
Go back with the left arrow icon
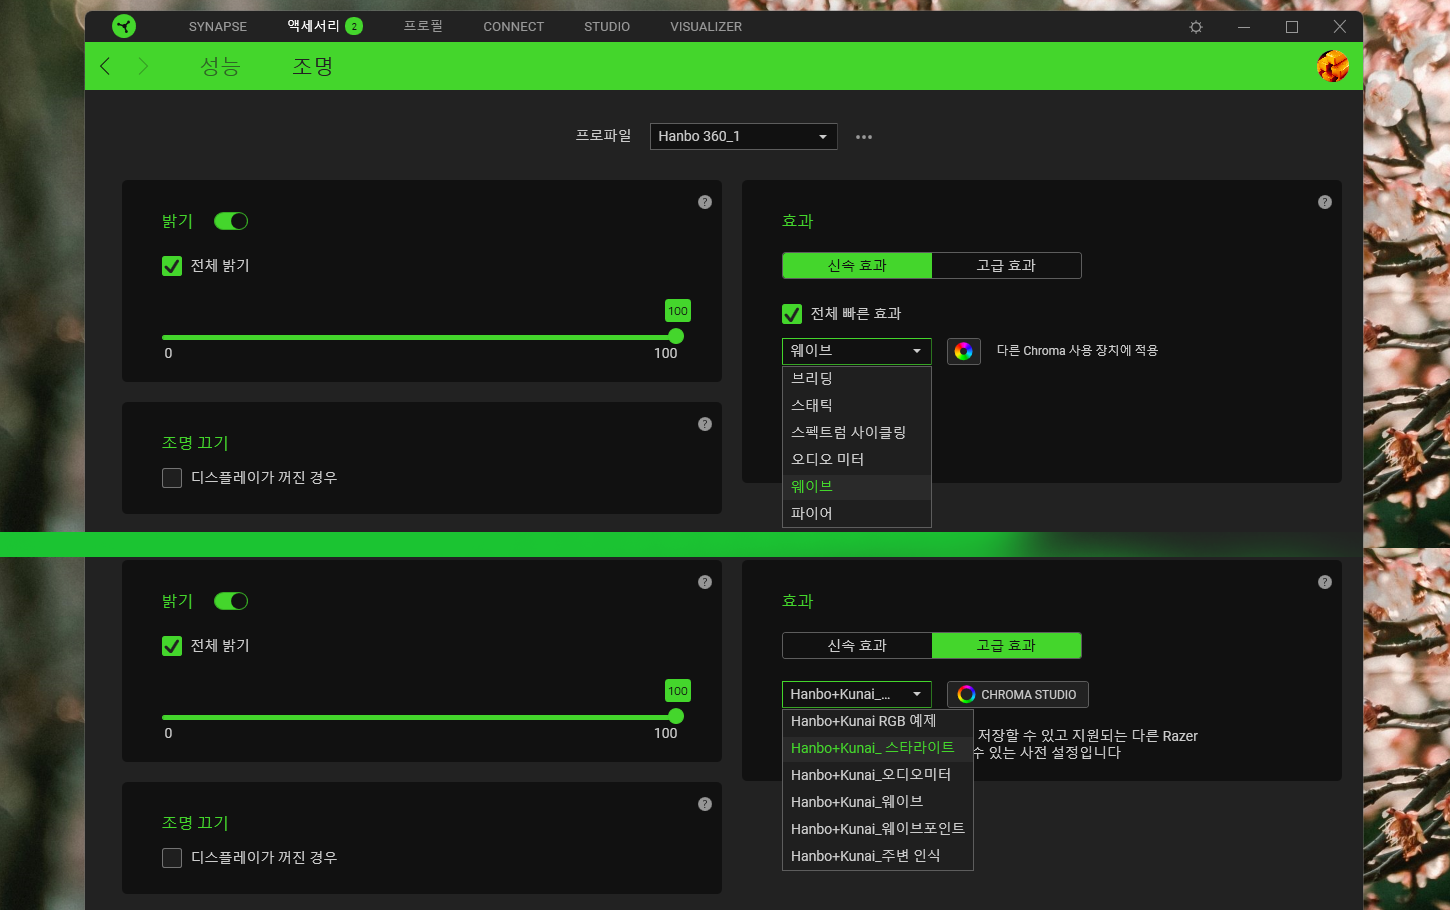[105, 66]
